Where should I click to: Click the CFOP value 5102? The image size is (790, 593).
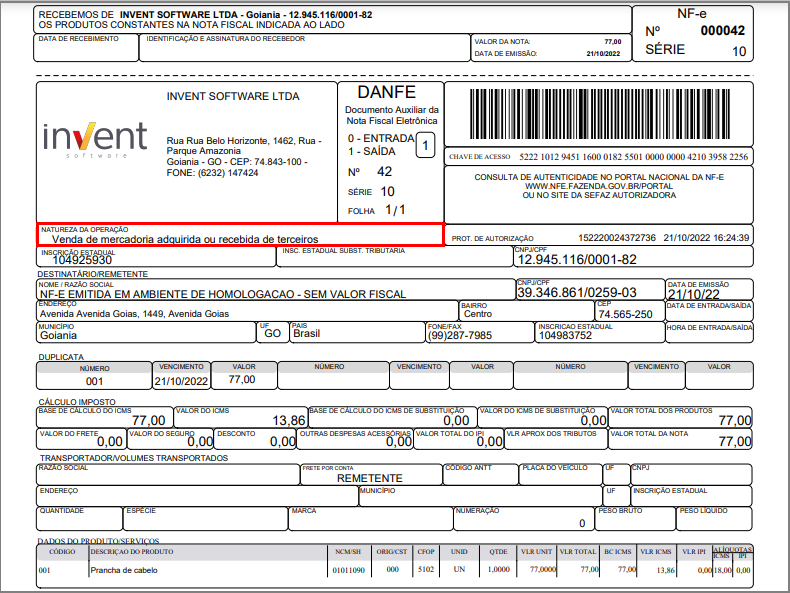click(426, 569)
